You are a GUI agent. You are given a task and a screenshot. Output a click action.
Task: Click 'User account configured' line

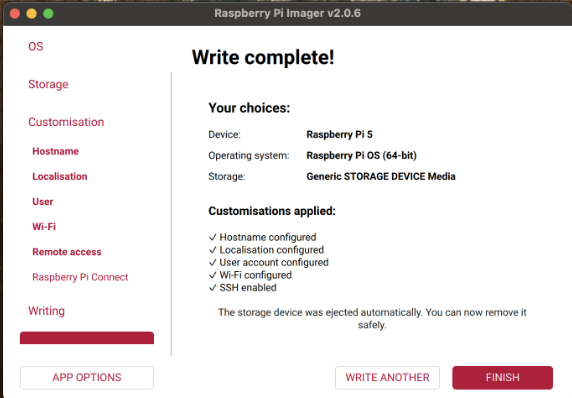pyautogui.click(x=269, y=262)
